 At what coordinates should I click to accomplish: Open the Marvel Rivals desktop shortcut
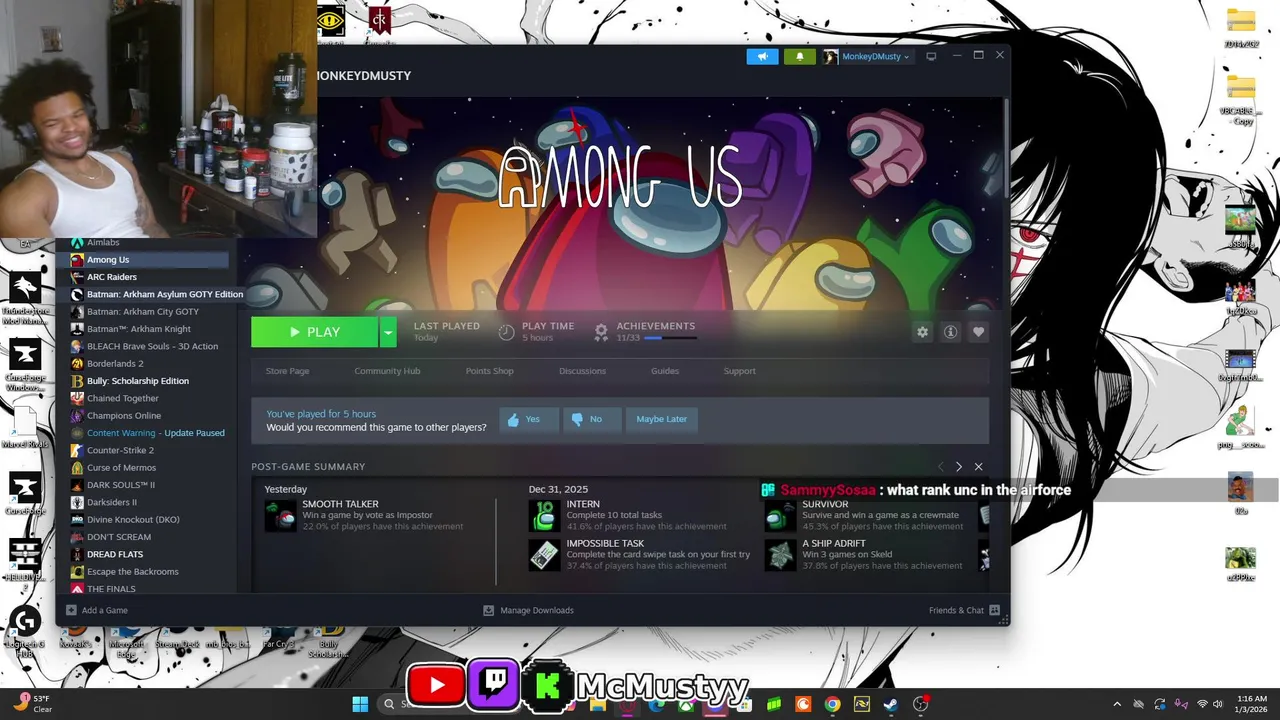[x=25, y=426]
